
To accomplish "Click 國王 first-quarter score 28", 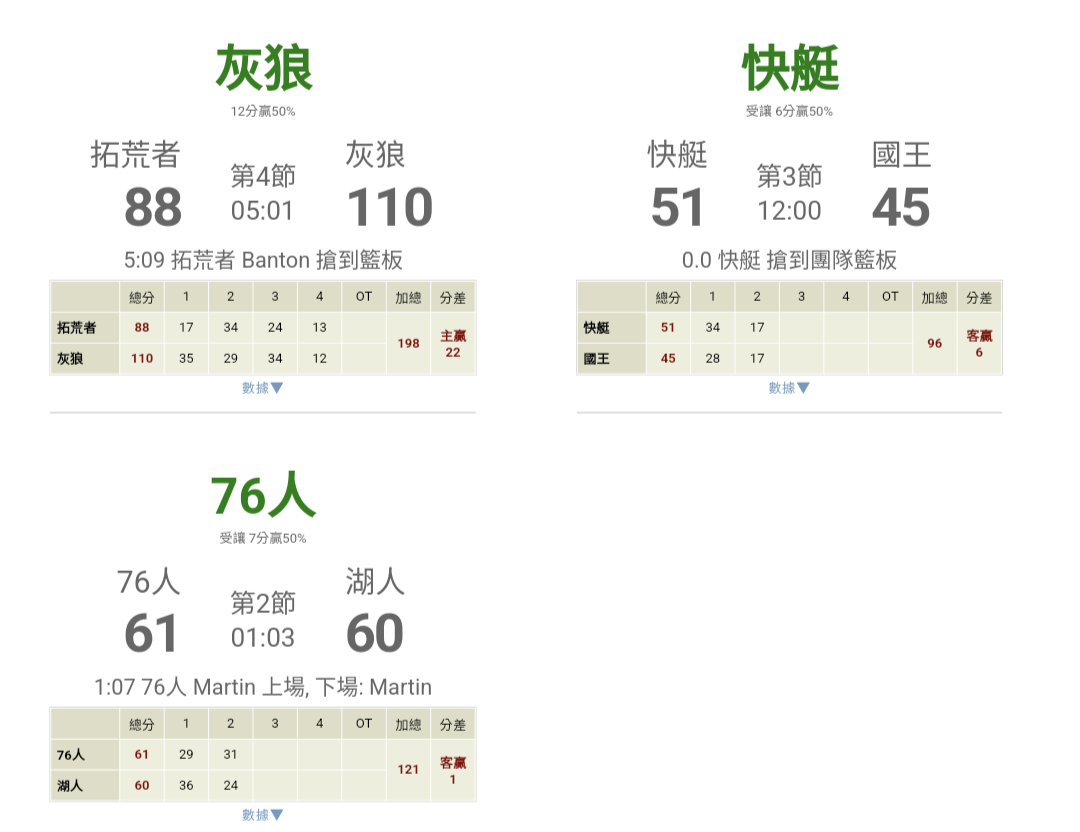I will coord(712,359).
